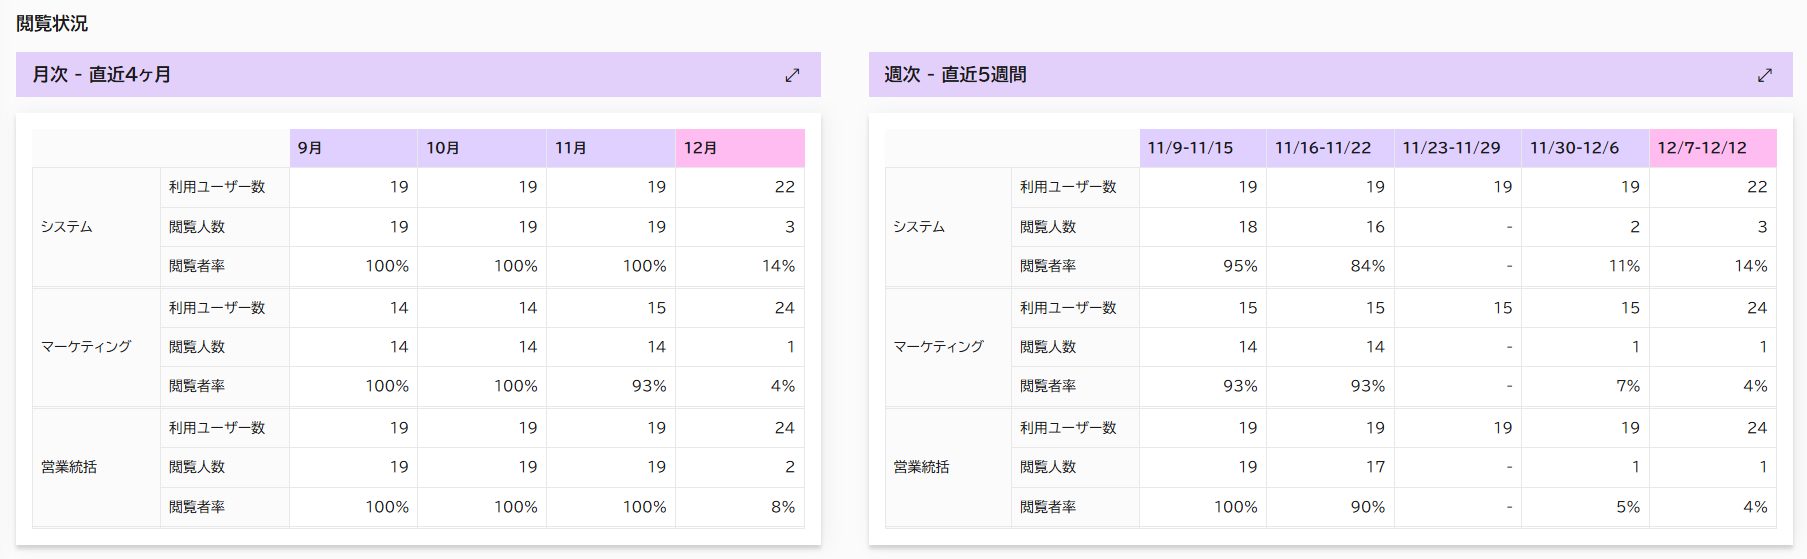The width and height of the screenshot is (1807, 559).
Task: Click システム row label in weekly table
Action: point(919,227)
